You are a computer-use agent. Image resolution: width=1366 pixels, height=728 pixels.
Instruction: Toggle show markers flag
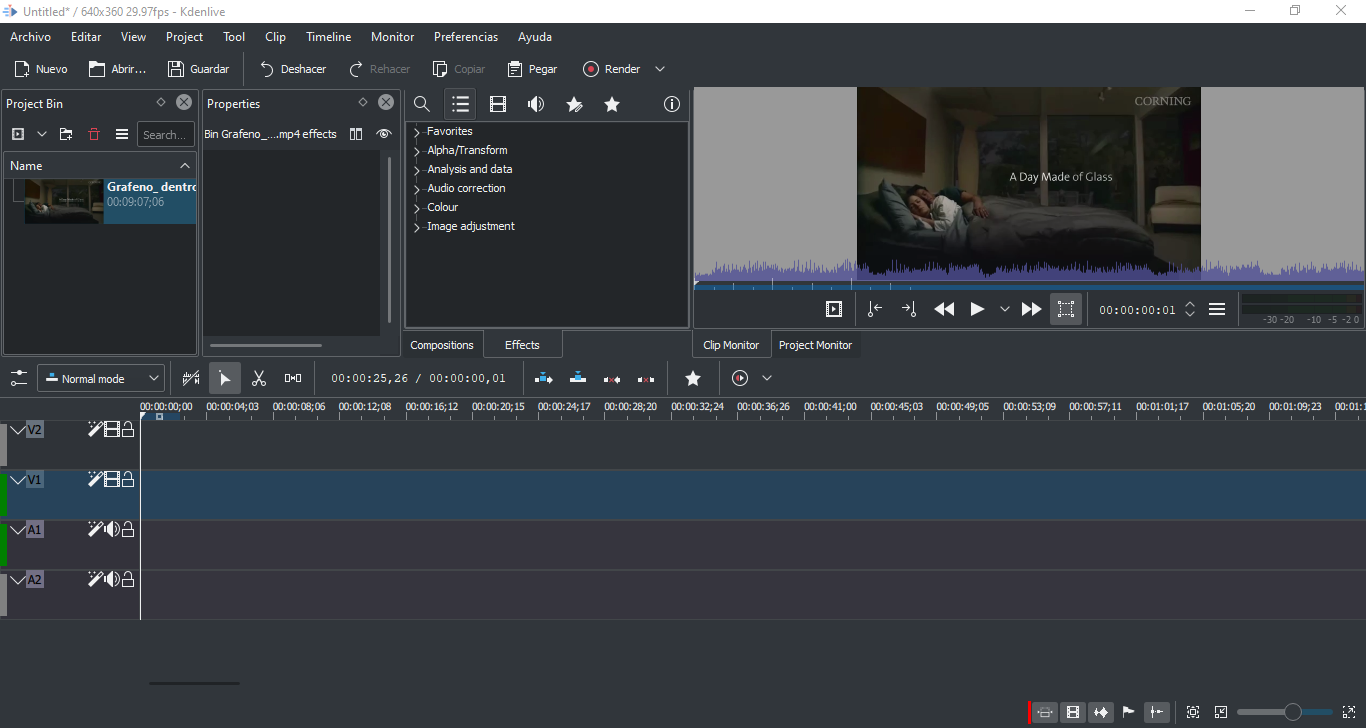tap(1129, 712)
